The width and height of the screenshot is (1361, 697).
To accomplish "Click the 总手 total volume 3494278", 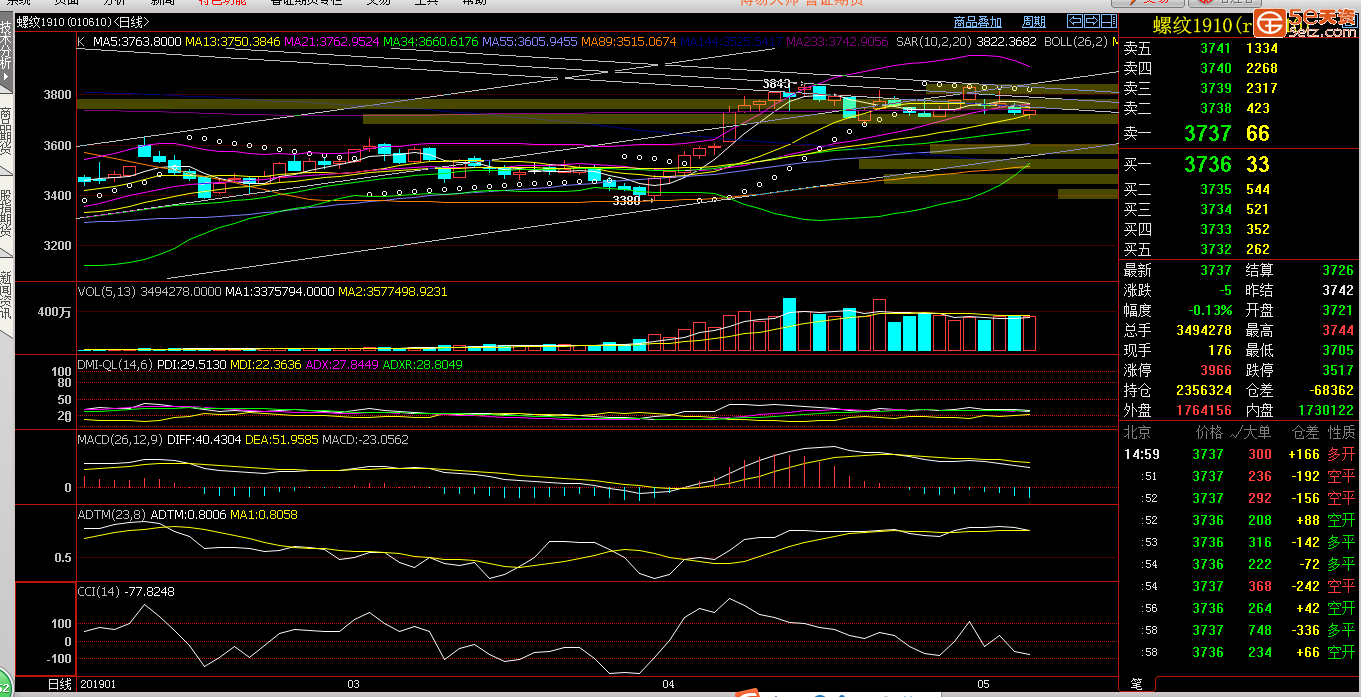I will pos(1204,330).
